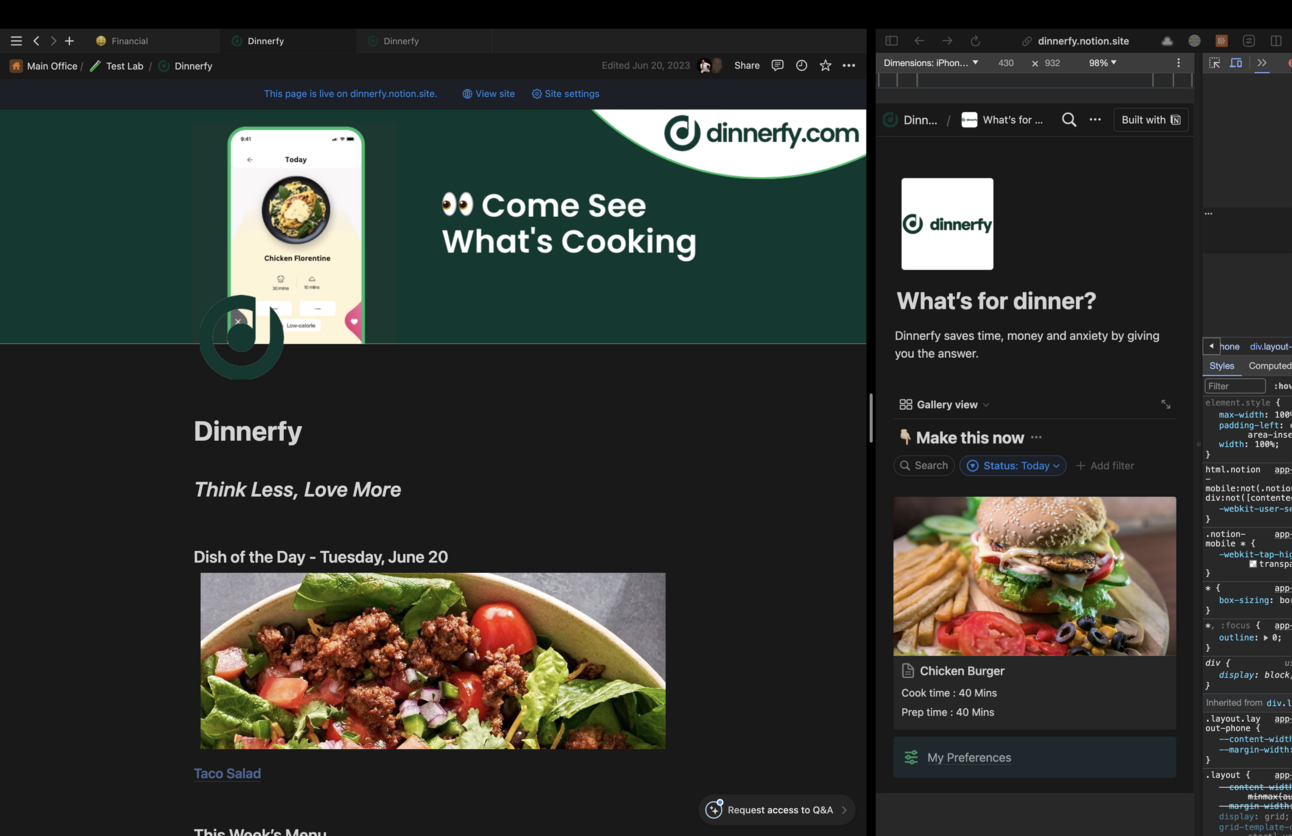Click the Taco Salad photo
1292x836 pixels.
click(x=433, y=661)
